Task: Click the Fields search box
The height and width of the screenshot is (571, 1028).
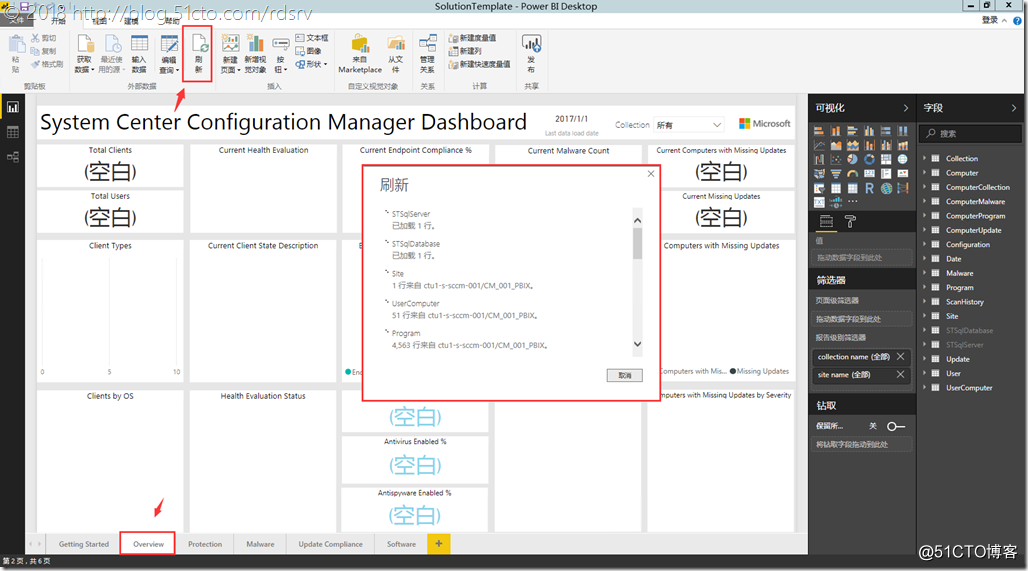Action: point(972,134)
